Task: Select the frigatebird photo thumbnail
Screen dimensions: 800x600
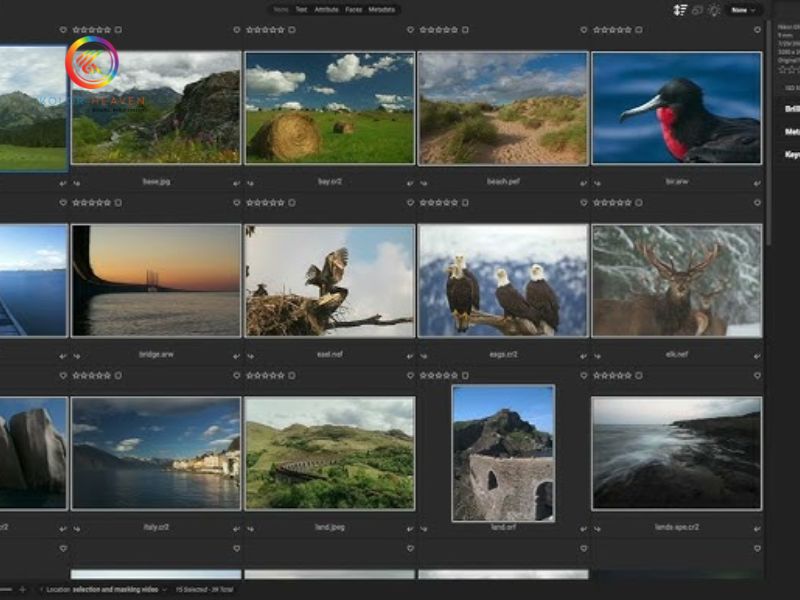Action: pos(677,108)
